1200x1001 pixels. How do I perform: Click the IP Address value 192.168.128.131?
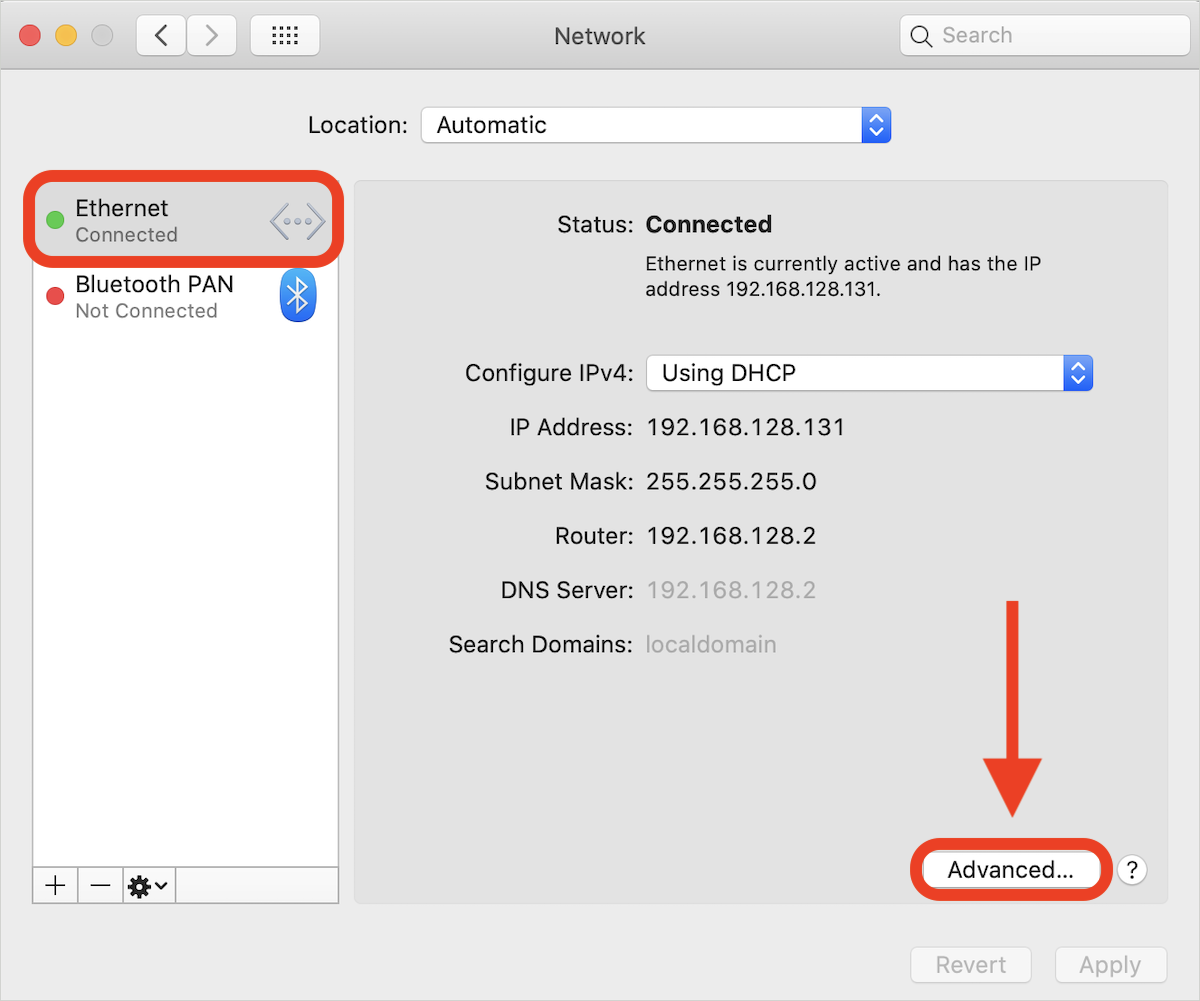[746, 428]
